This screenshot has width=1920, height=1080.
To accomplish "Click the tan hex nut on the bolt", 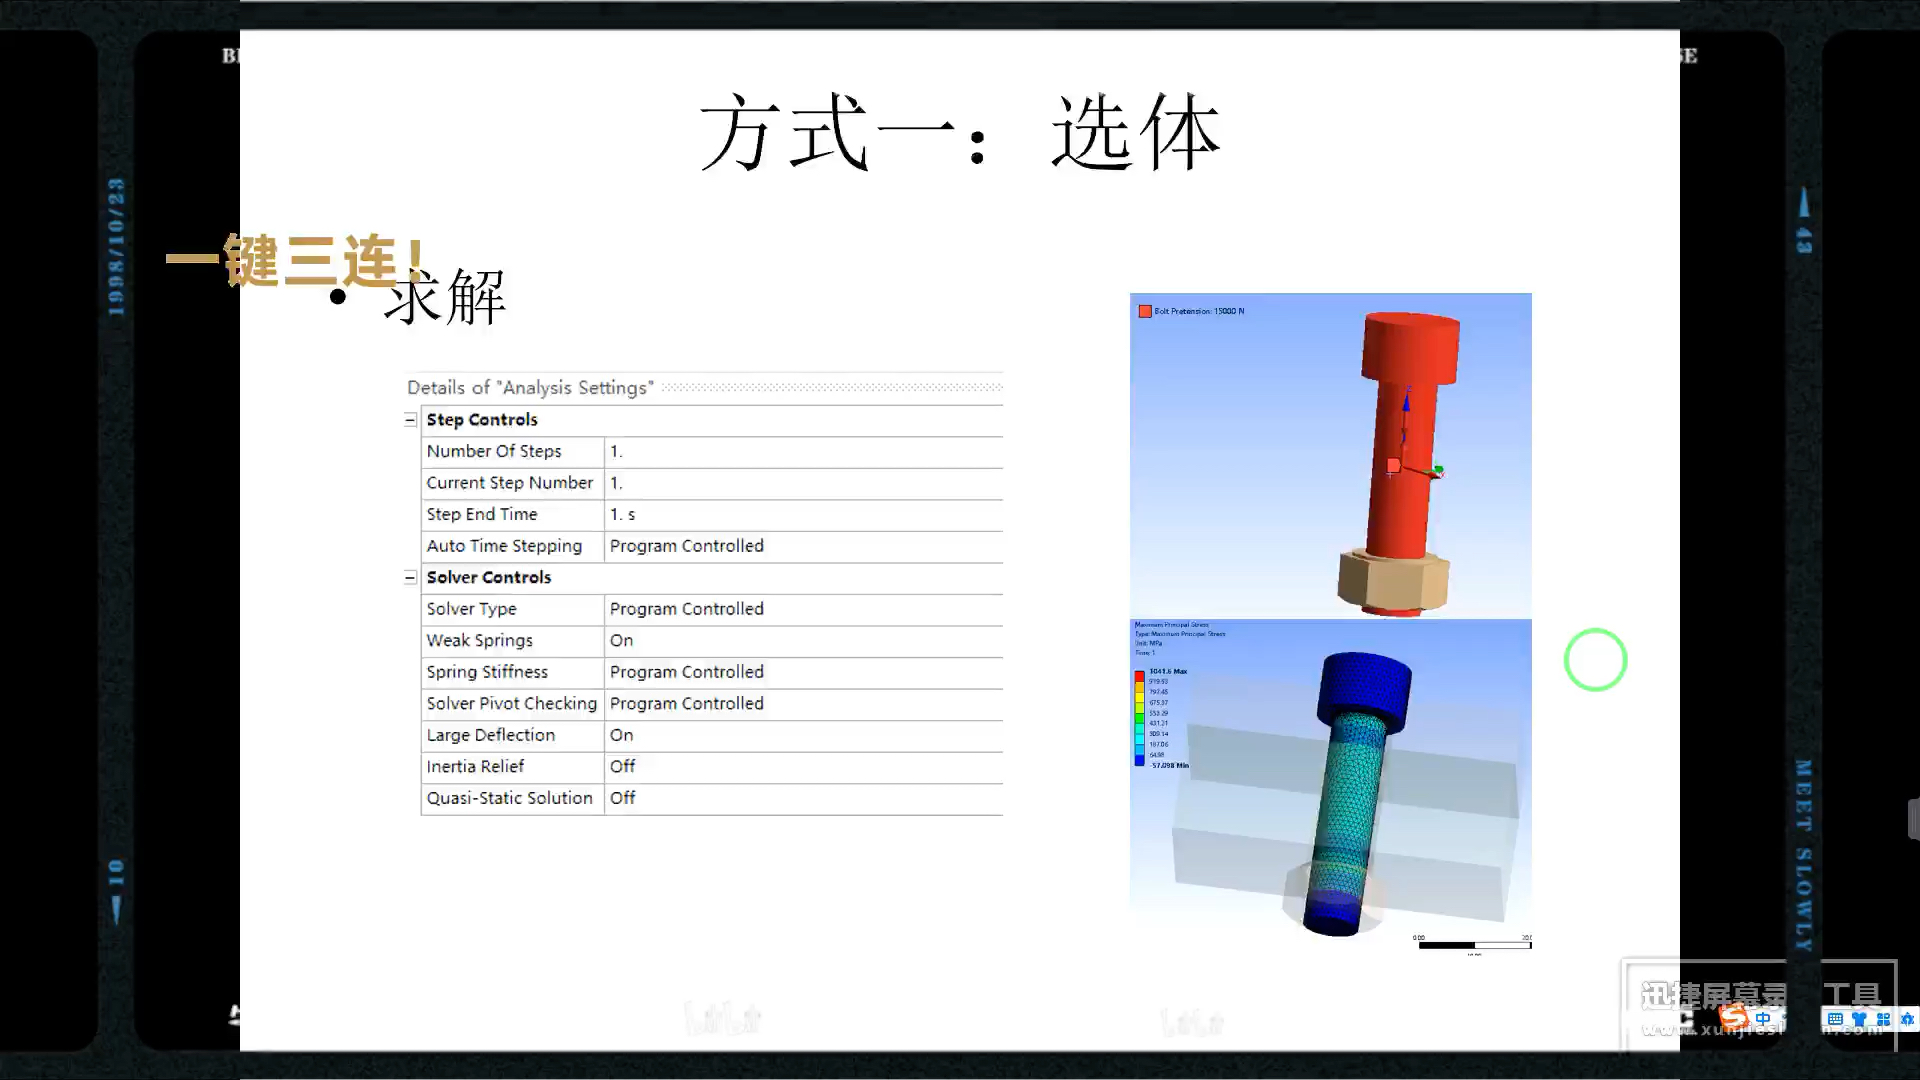I will coord(1392,580).
